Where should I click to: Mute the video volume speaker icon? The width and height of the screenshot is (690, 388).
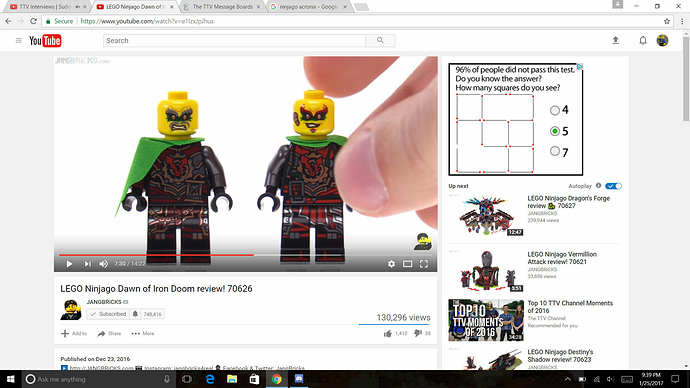pos(103,264)
